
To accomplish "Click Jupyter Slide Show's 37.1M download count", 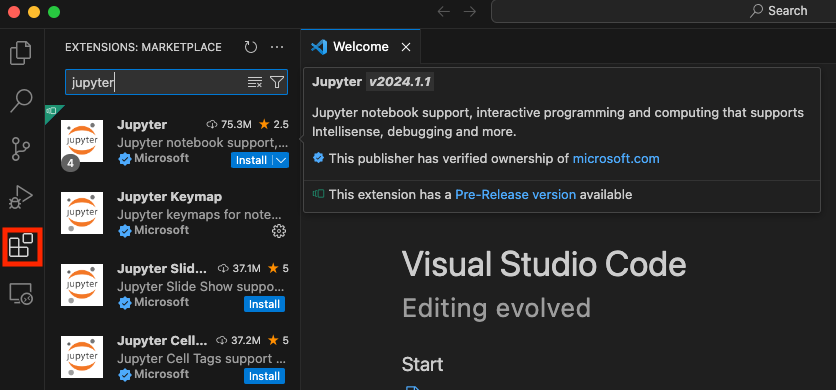I will [239, 268].
